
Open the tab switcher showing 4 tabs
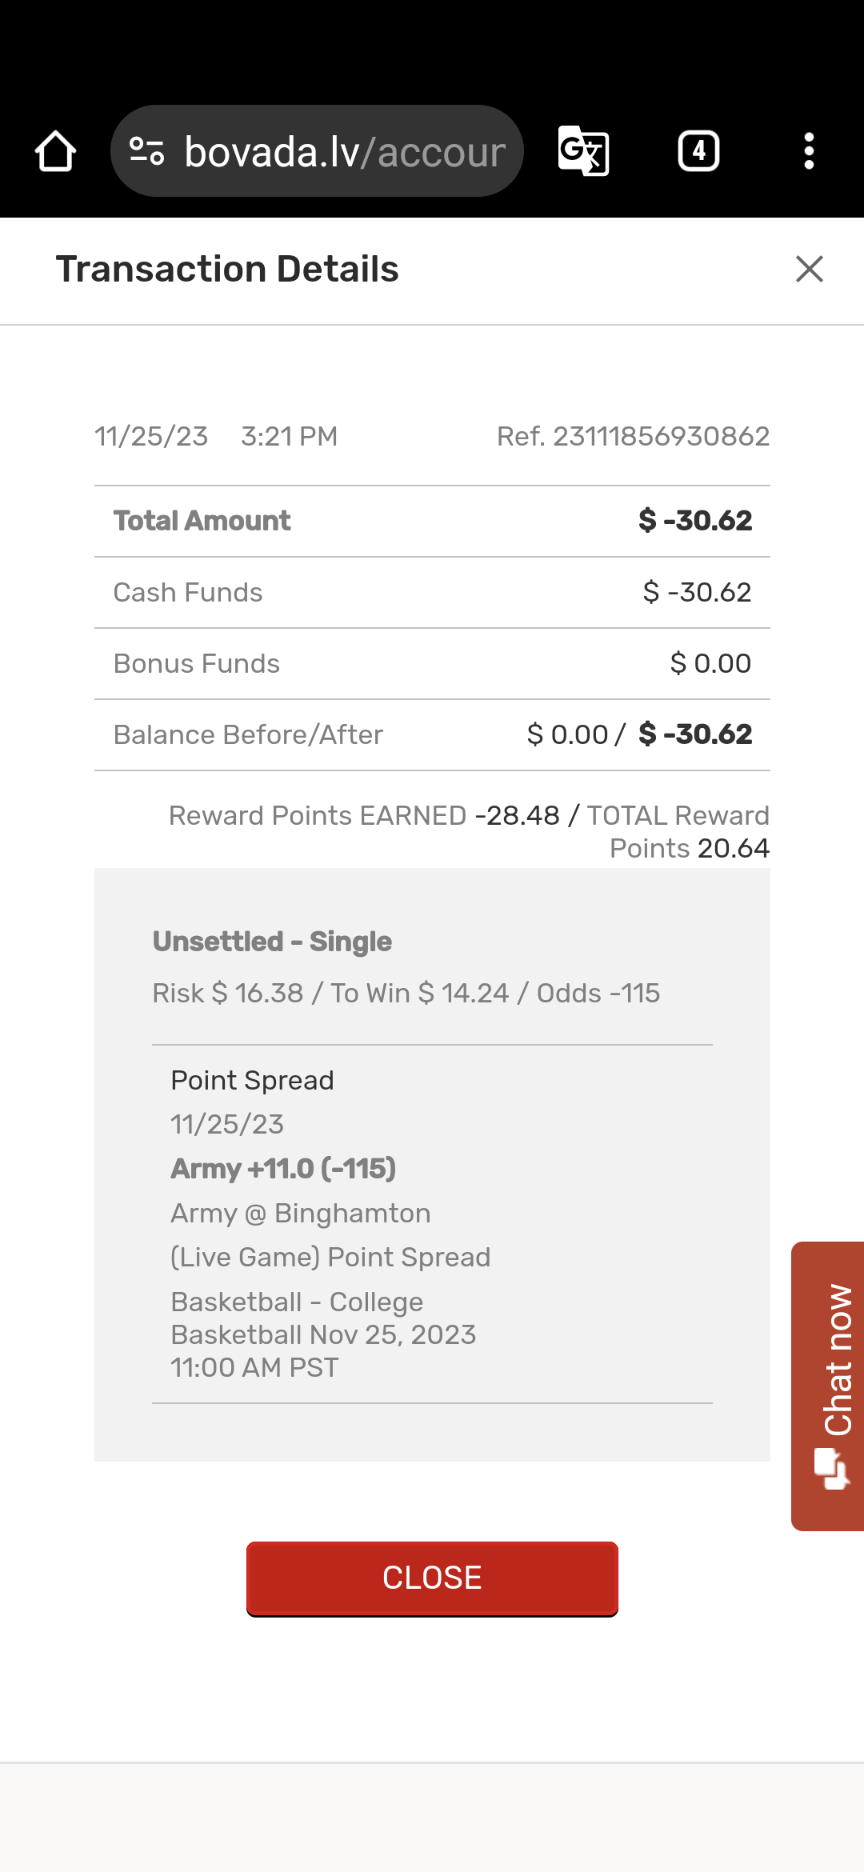pos(698,152)
